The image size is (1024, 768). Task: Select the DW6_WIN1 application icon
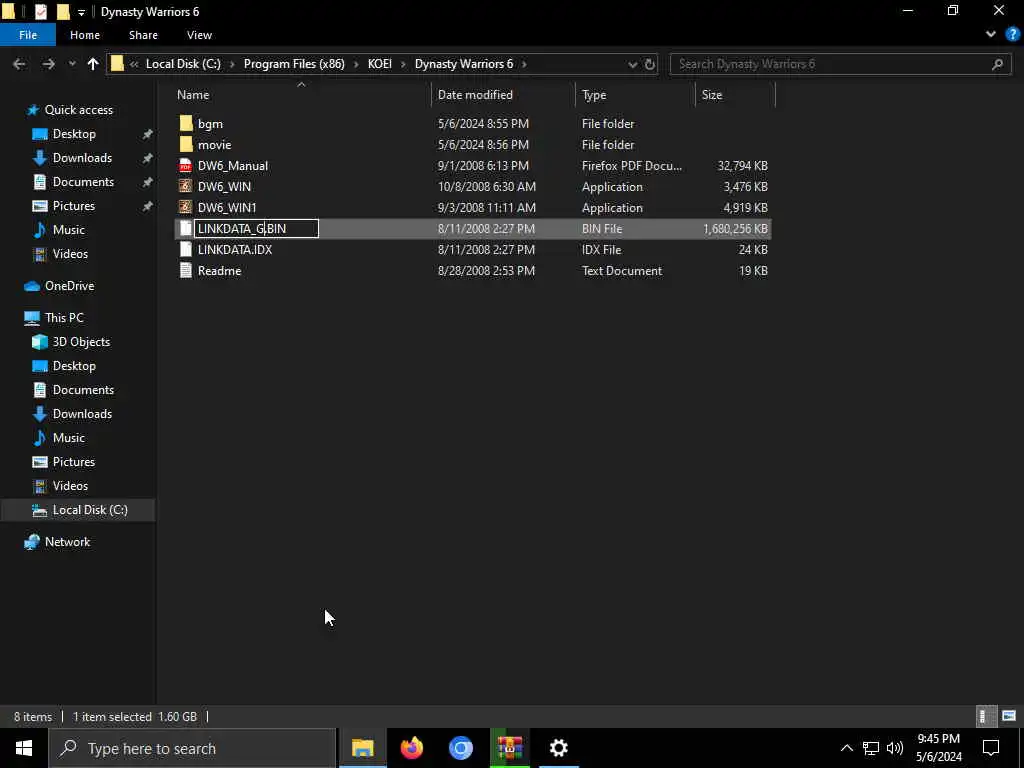pyautogui.click(x=186, y=208)
